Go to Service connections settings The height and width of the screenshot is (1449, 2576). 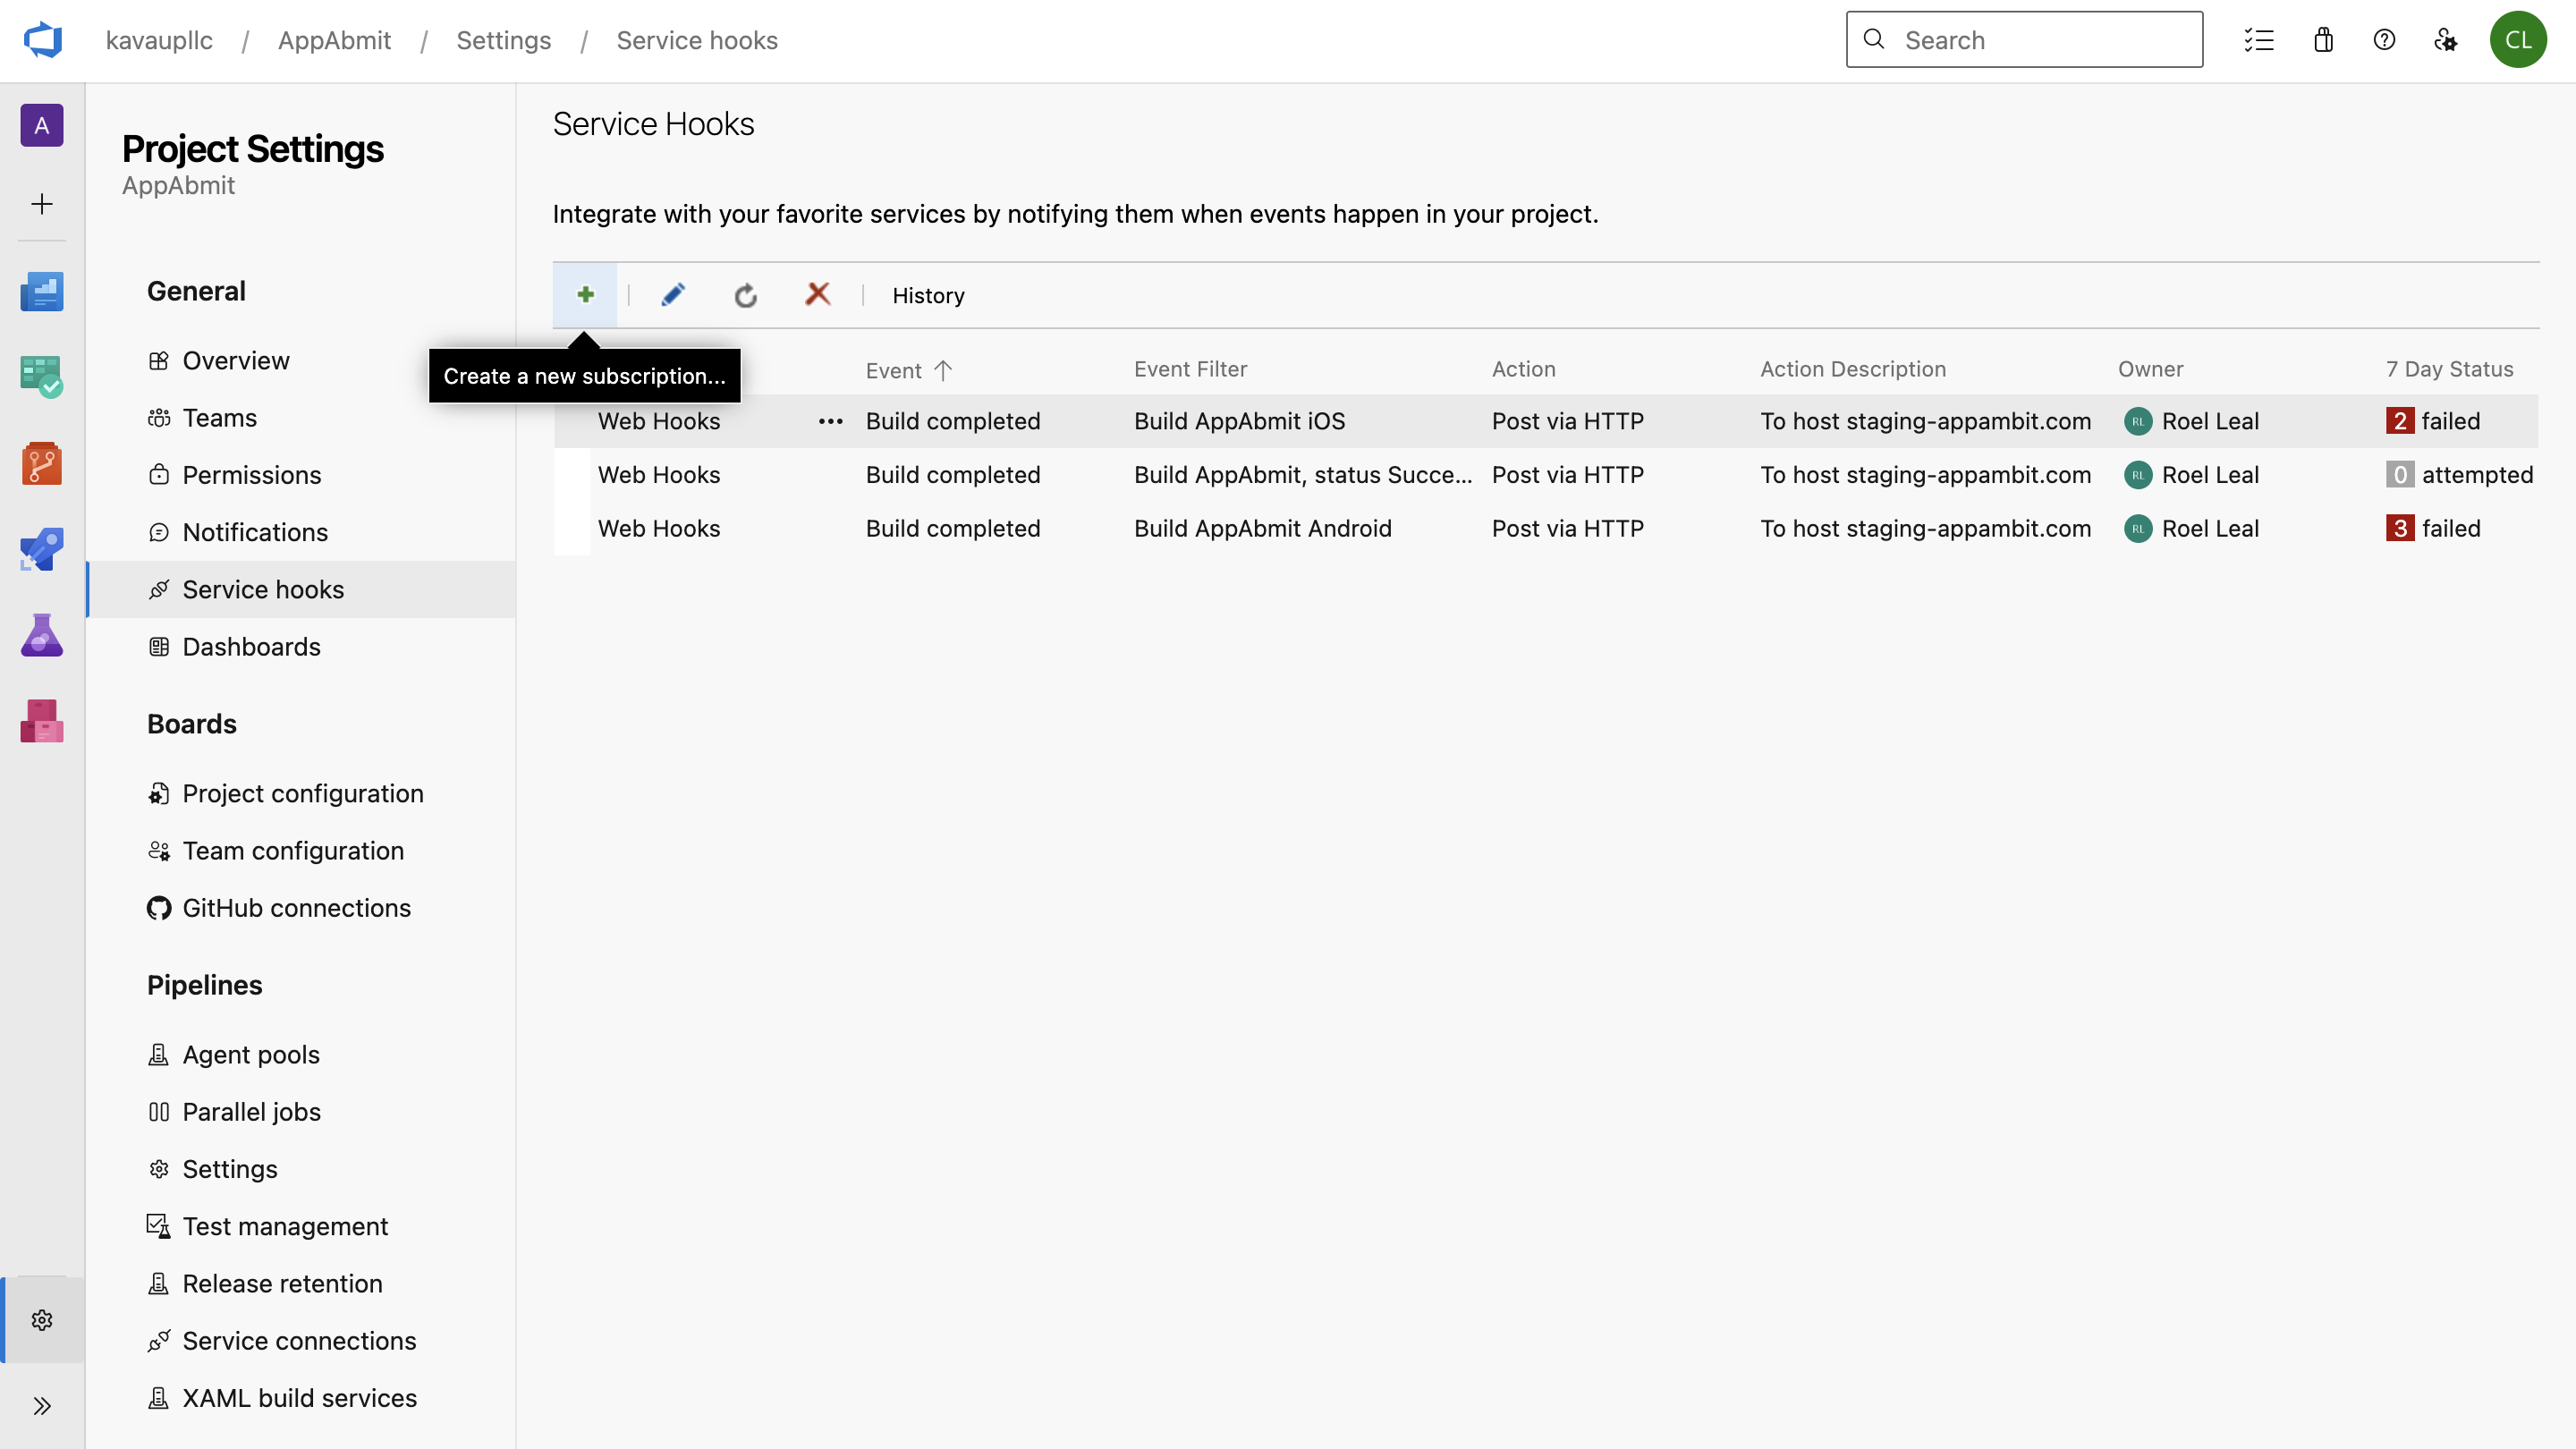click(299, 1341)
